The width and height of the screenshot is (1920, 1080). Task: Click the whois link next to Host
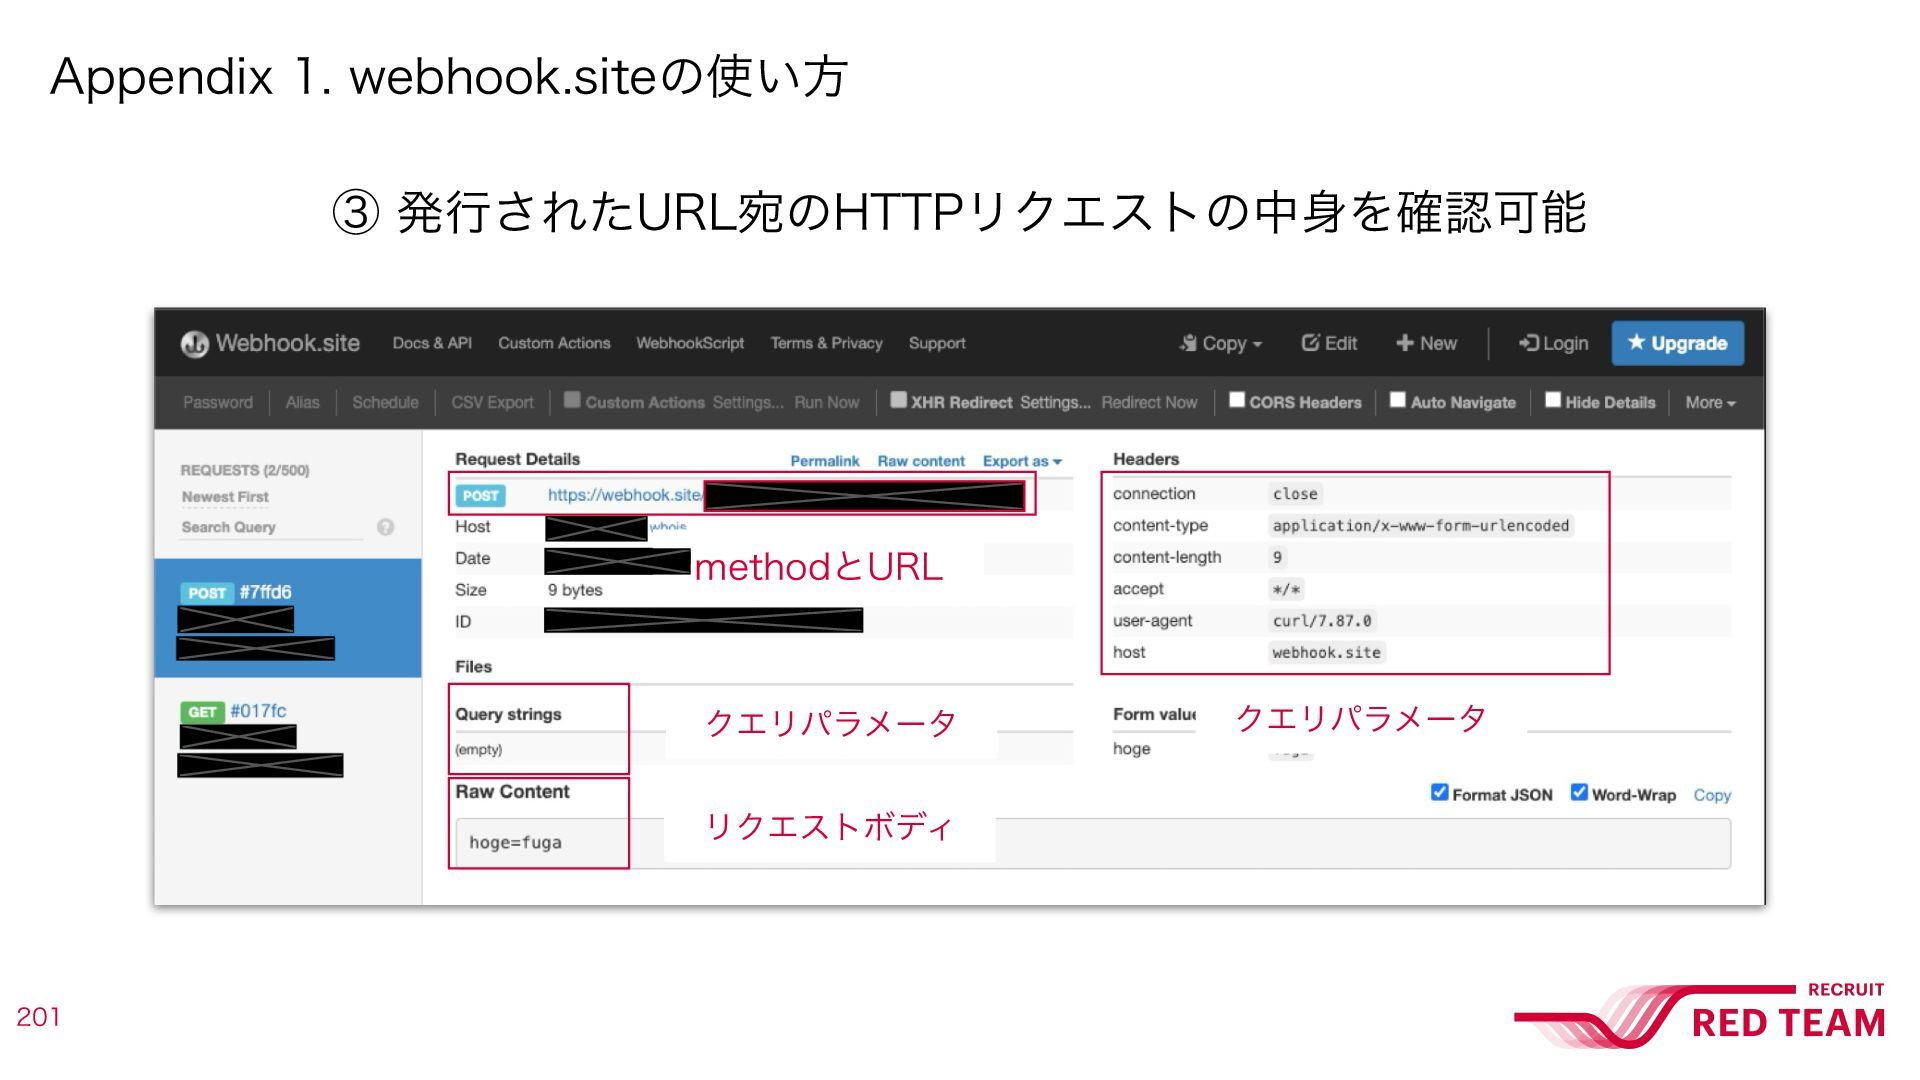(668, 527)
